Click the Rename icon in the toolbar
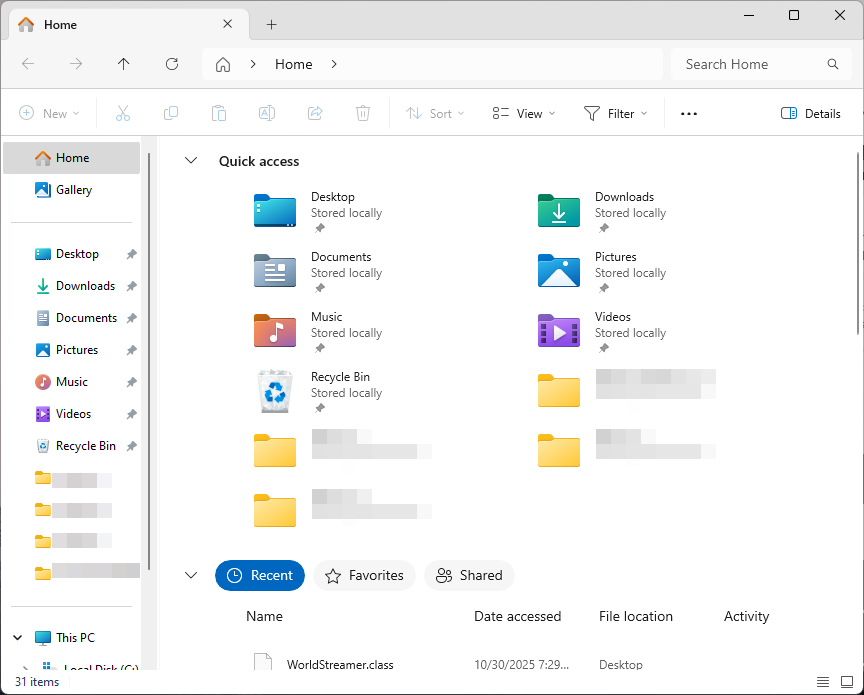This screenshot has height=695, width=864. [267, 113]
